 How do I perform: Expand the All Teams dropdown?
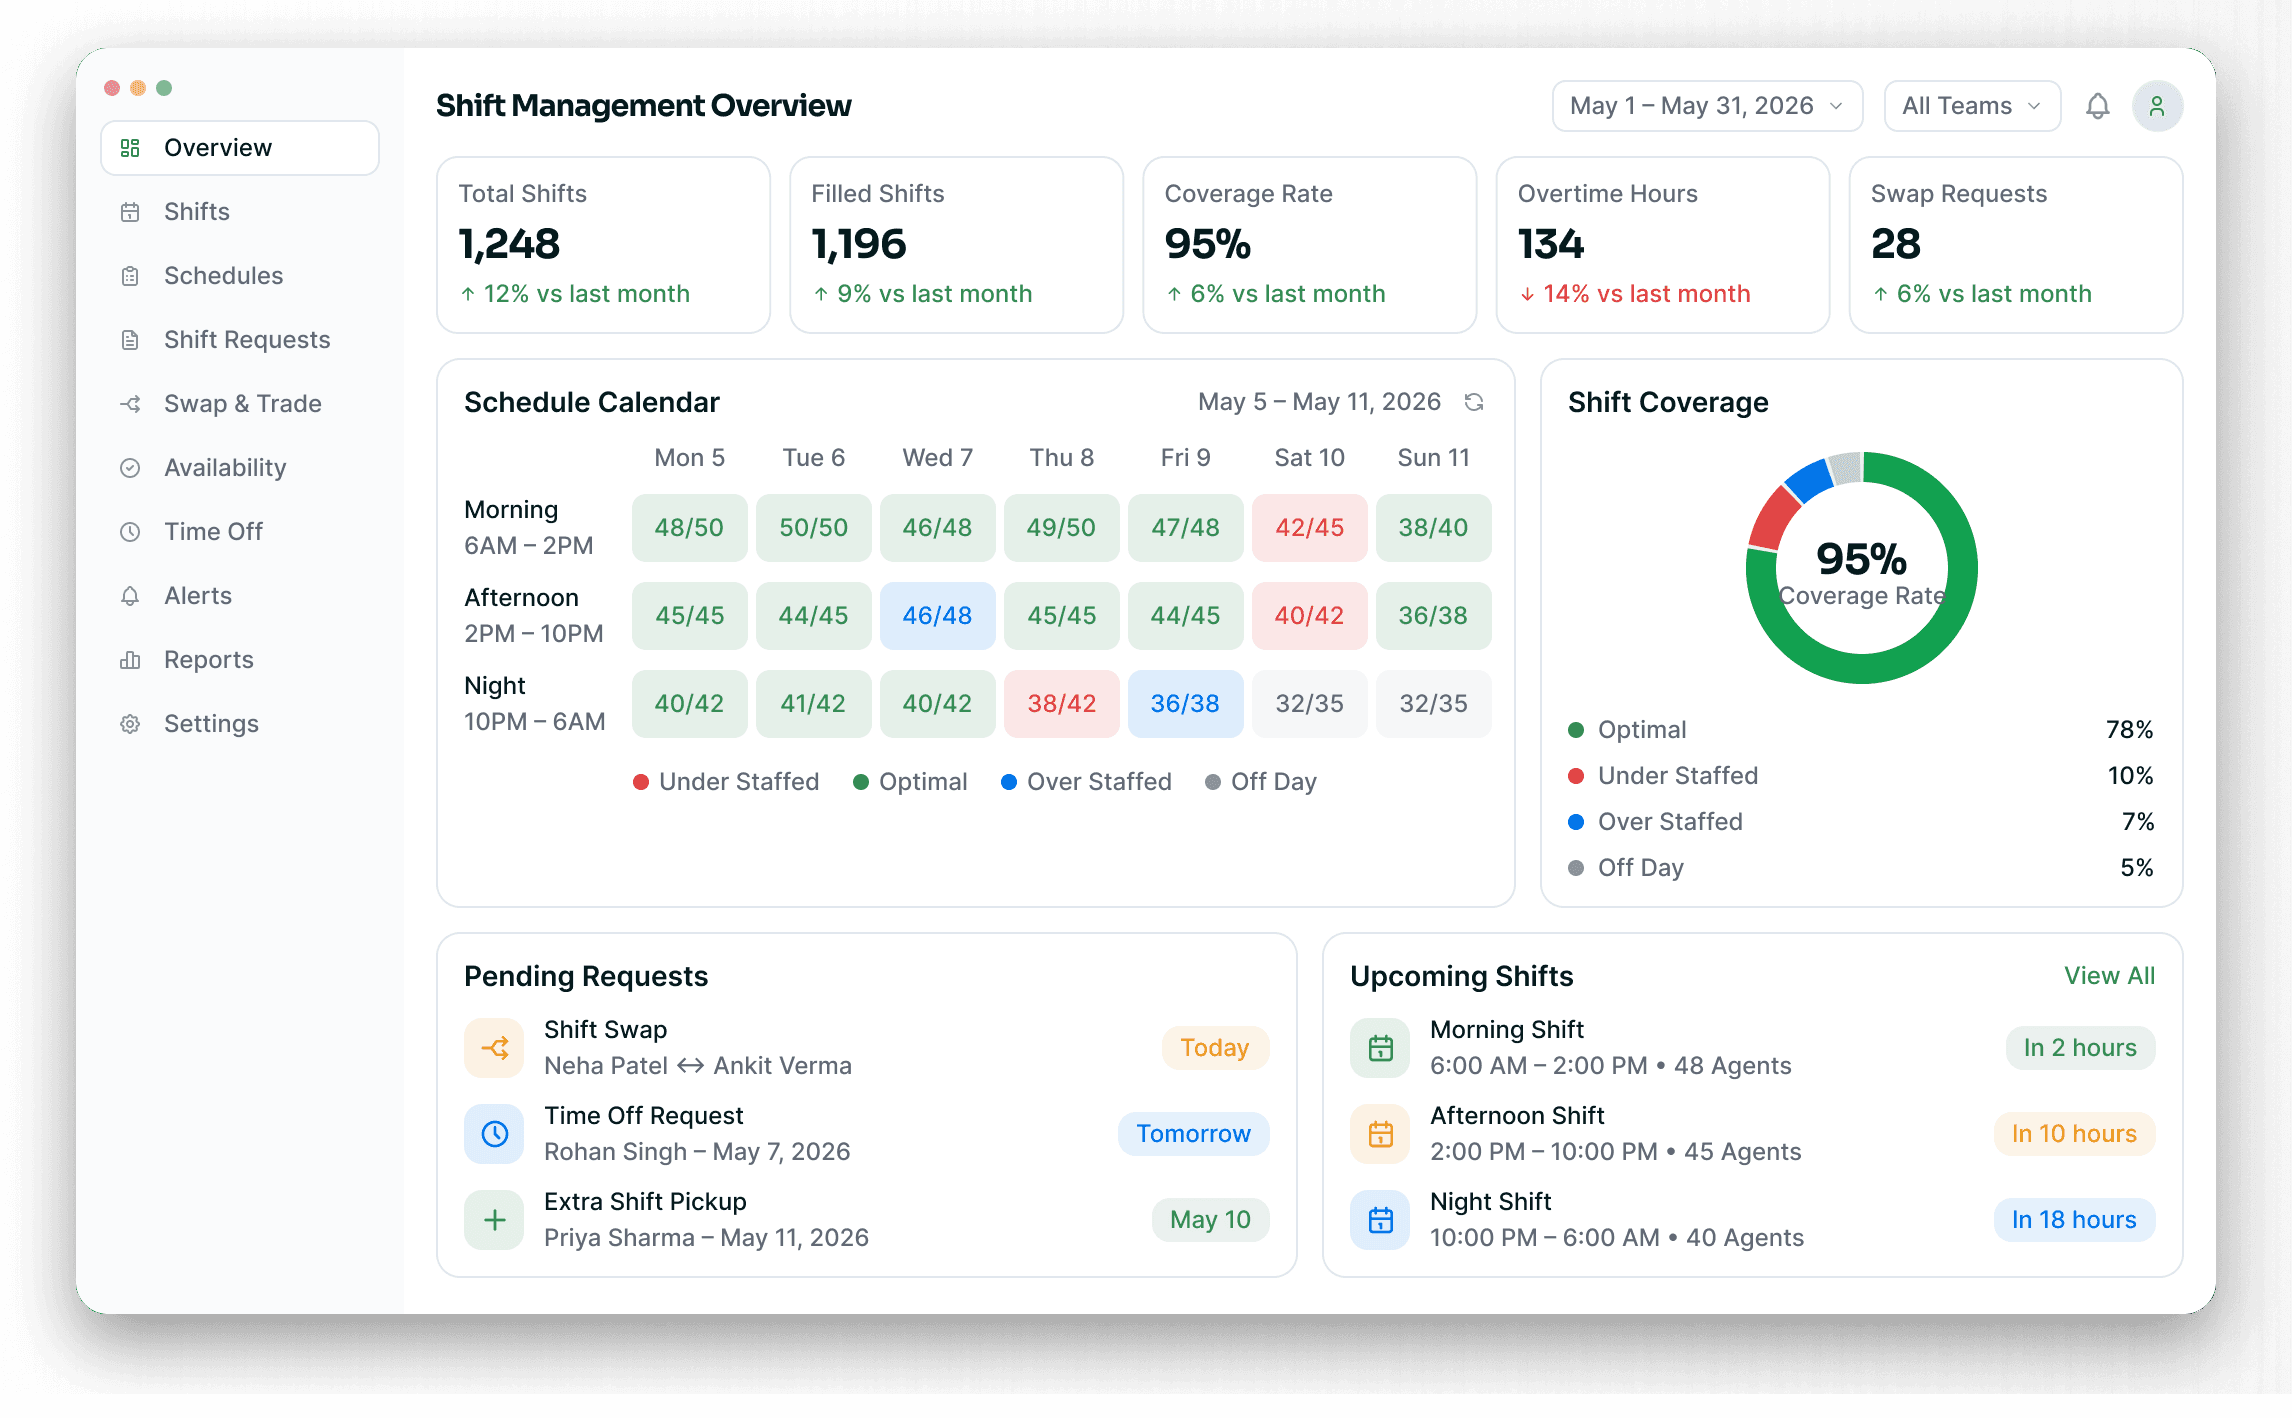[1972, 106]
